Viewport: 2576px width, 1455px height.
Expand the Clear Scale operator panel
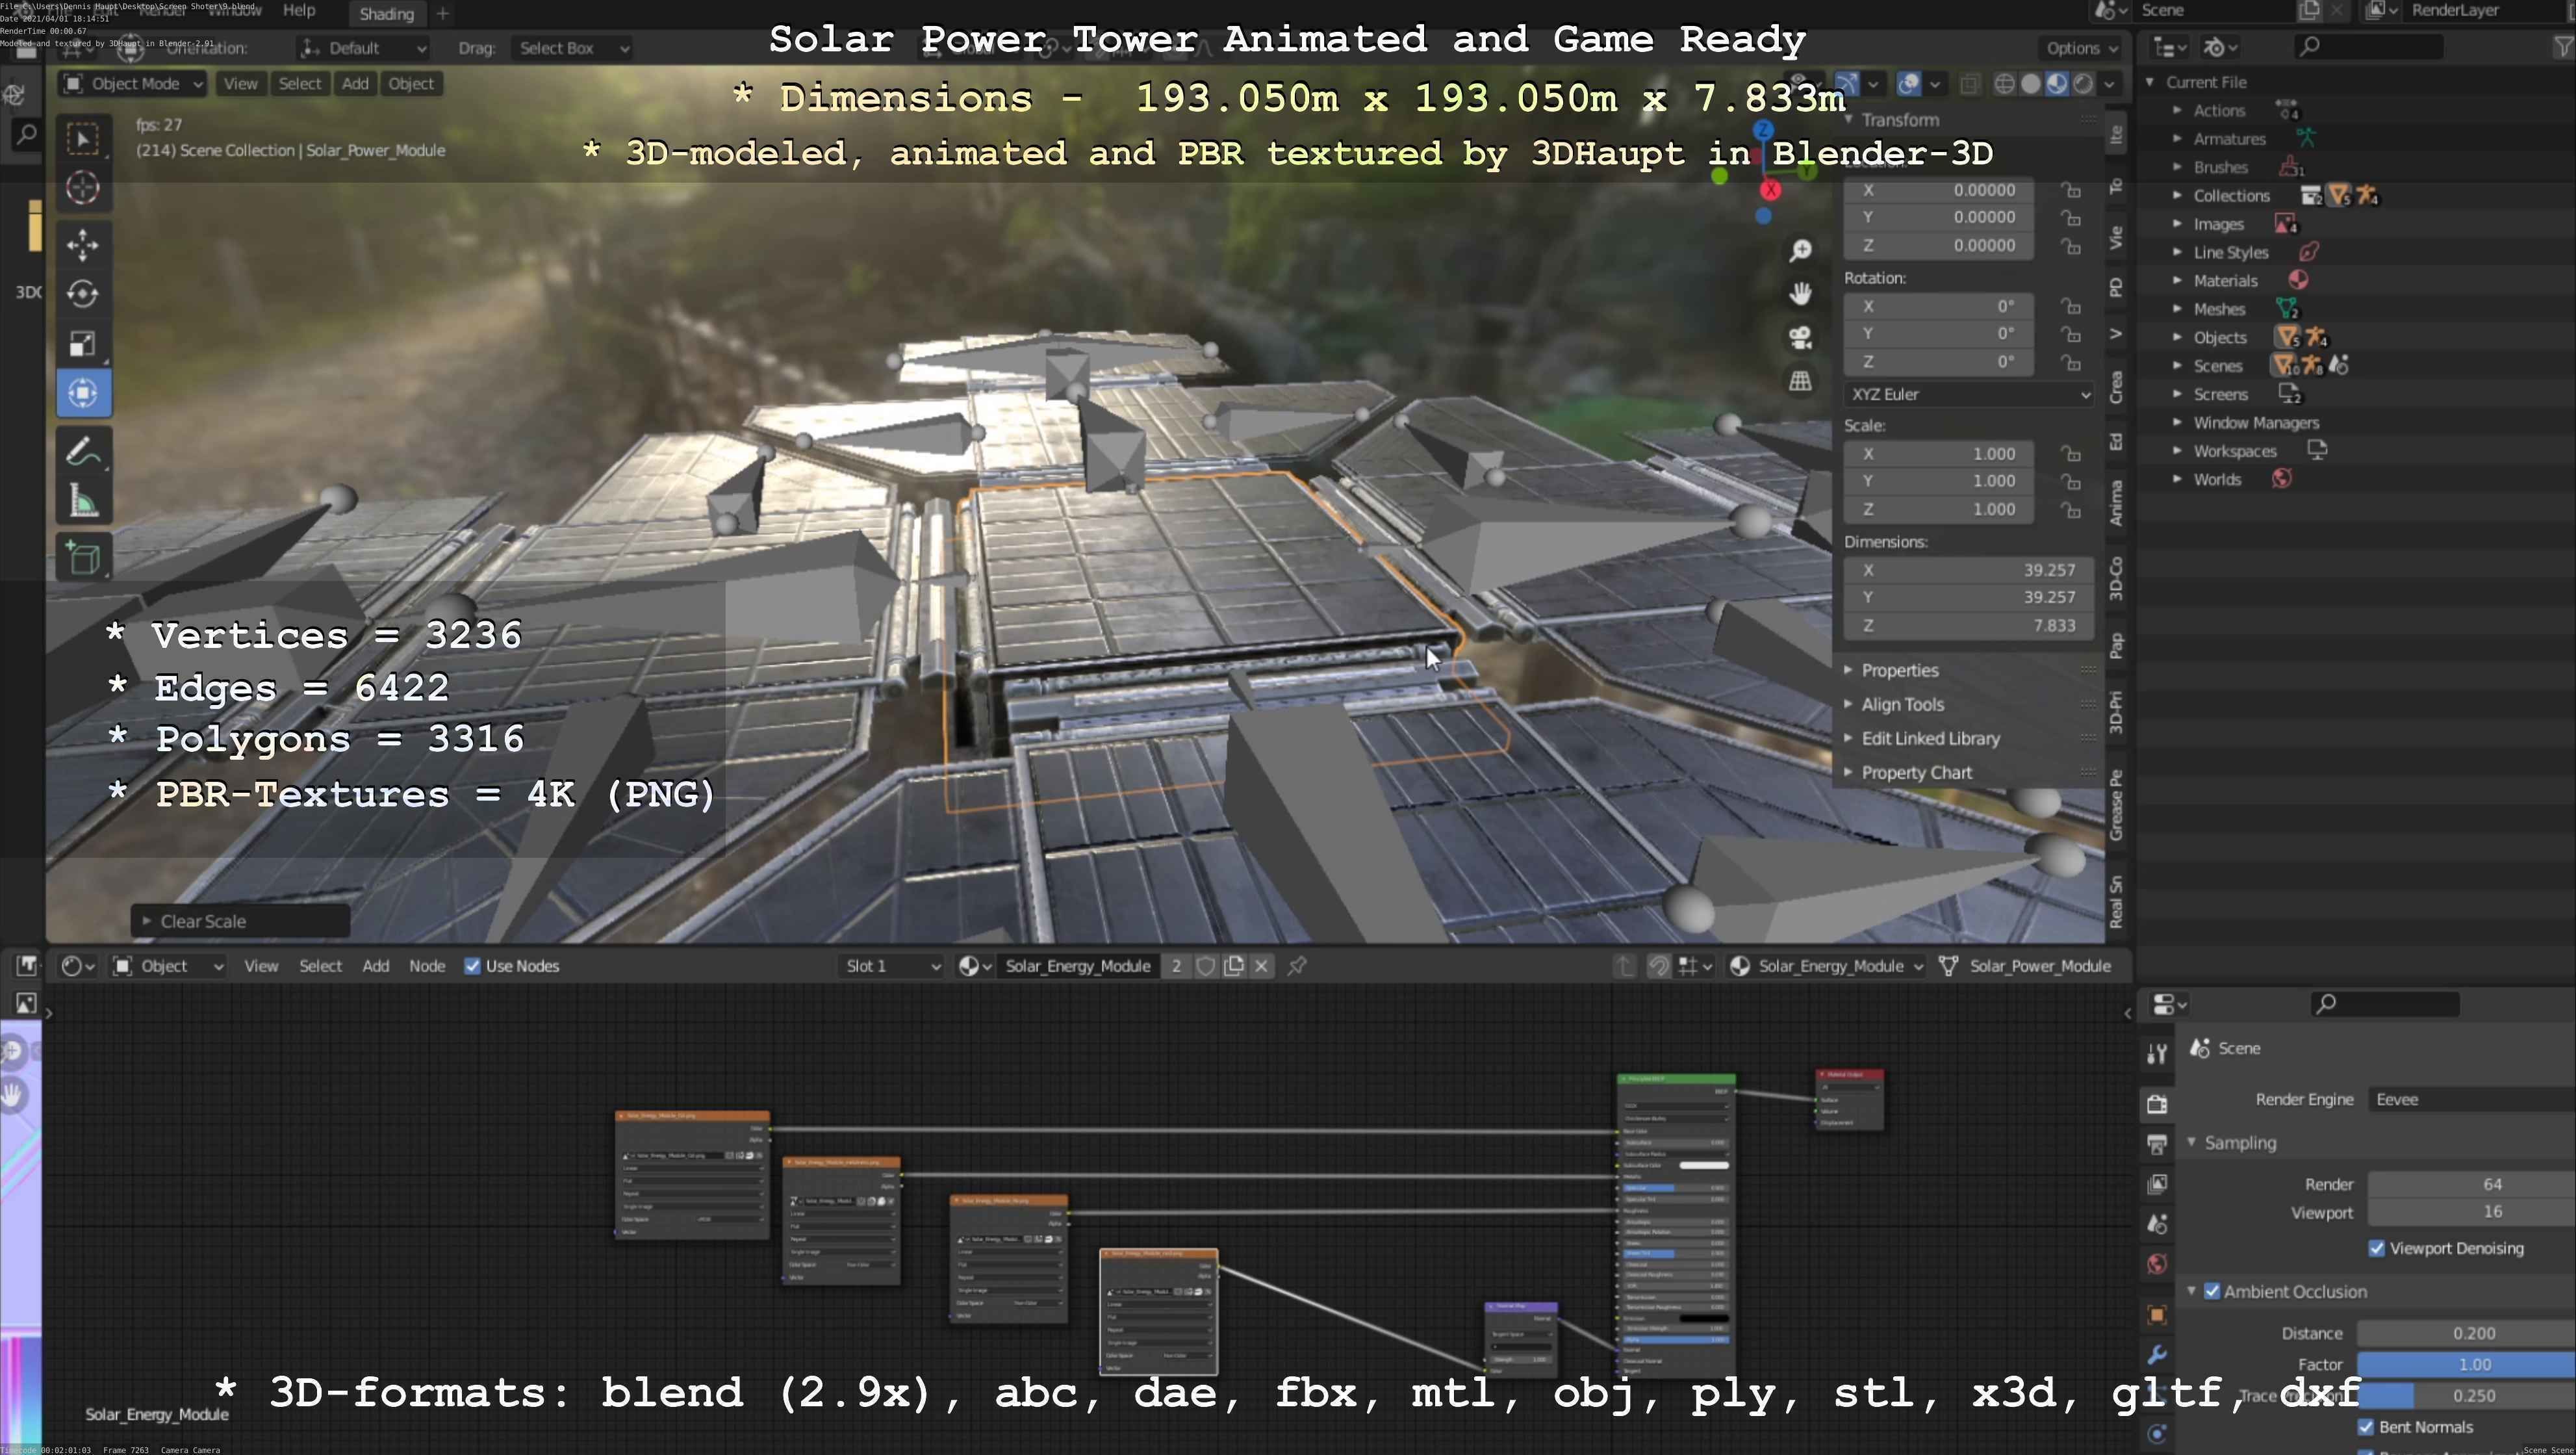point(147,921)
